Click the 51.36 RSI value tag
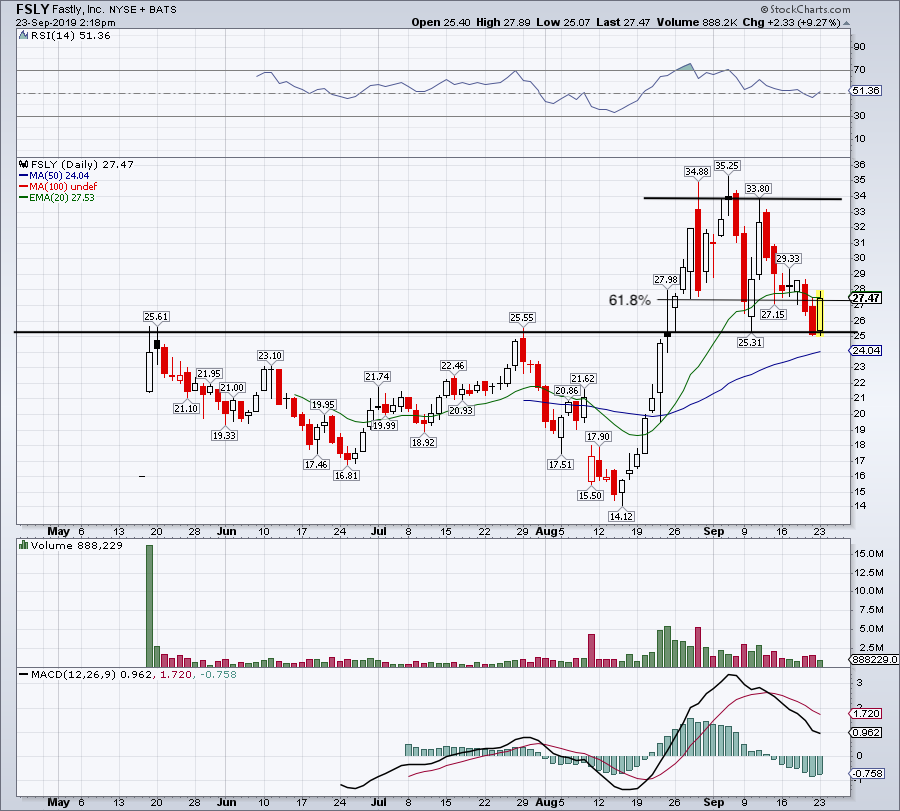Viewport: 900px width, 811px height. point(866,91)
